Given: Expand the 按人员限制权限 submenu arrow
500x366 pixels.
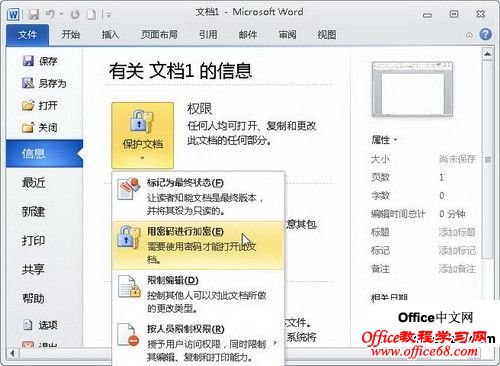Looking at the screenshot, I should [x=275, y=343].
